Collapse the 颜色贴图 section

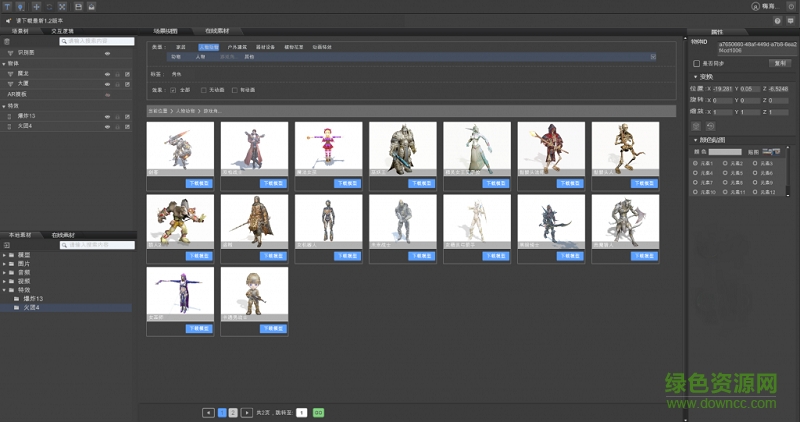(695, 139)
